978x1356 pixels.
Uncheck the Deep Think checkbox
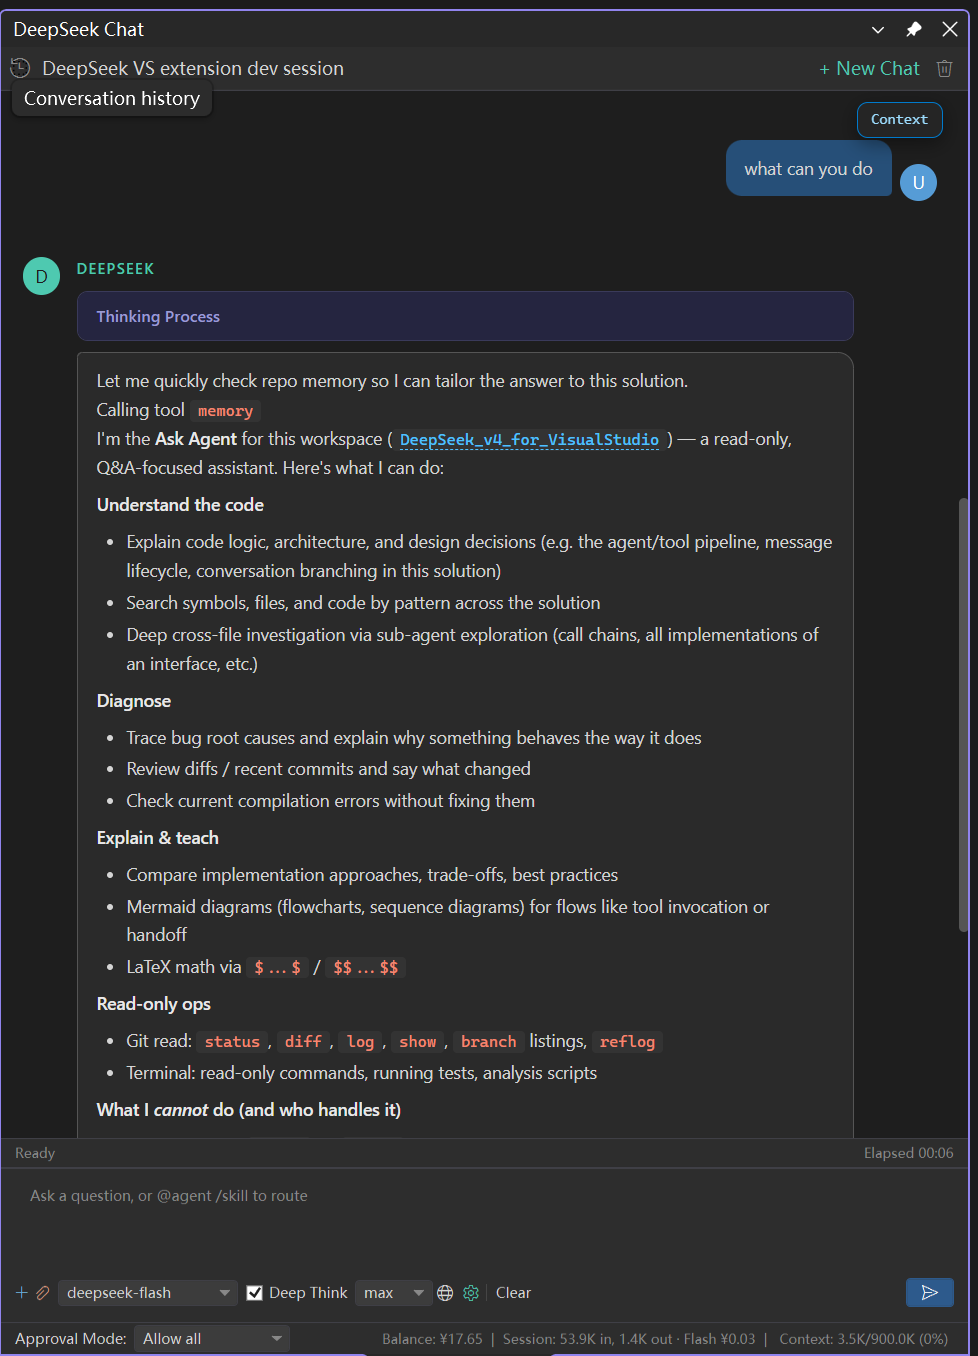tap(255, 1293)
